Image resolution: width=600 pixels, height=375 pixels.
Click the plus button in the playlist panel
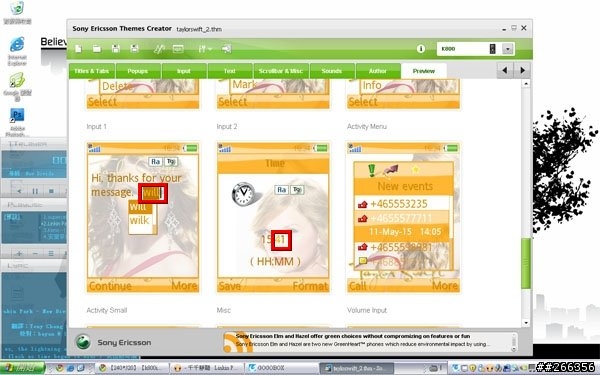tap(19, 253)
